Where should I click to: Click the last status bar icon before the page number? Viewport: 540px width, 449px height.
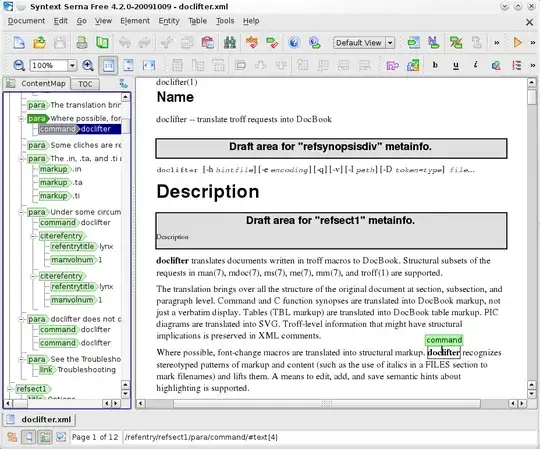coord(61,437)
